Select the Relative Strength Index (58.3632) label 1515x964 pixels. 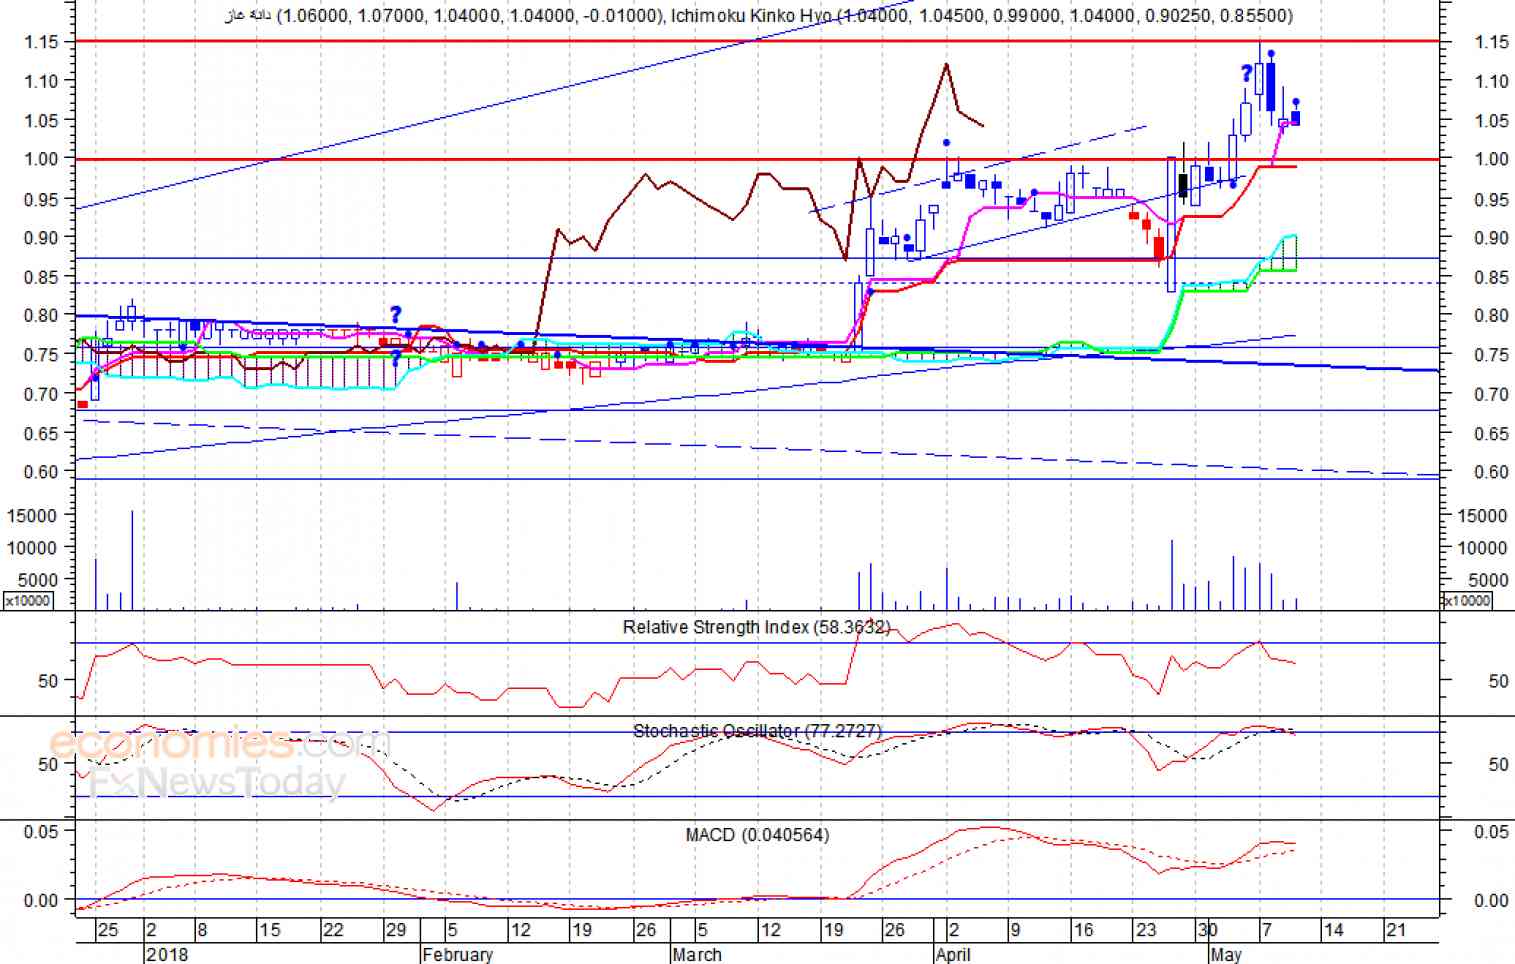(x=756, y=628)
